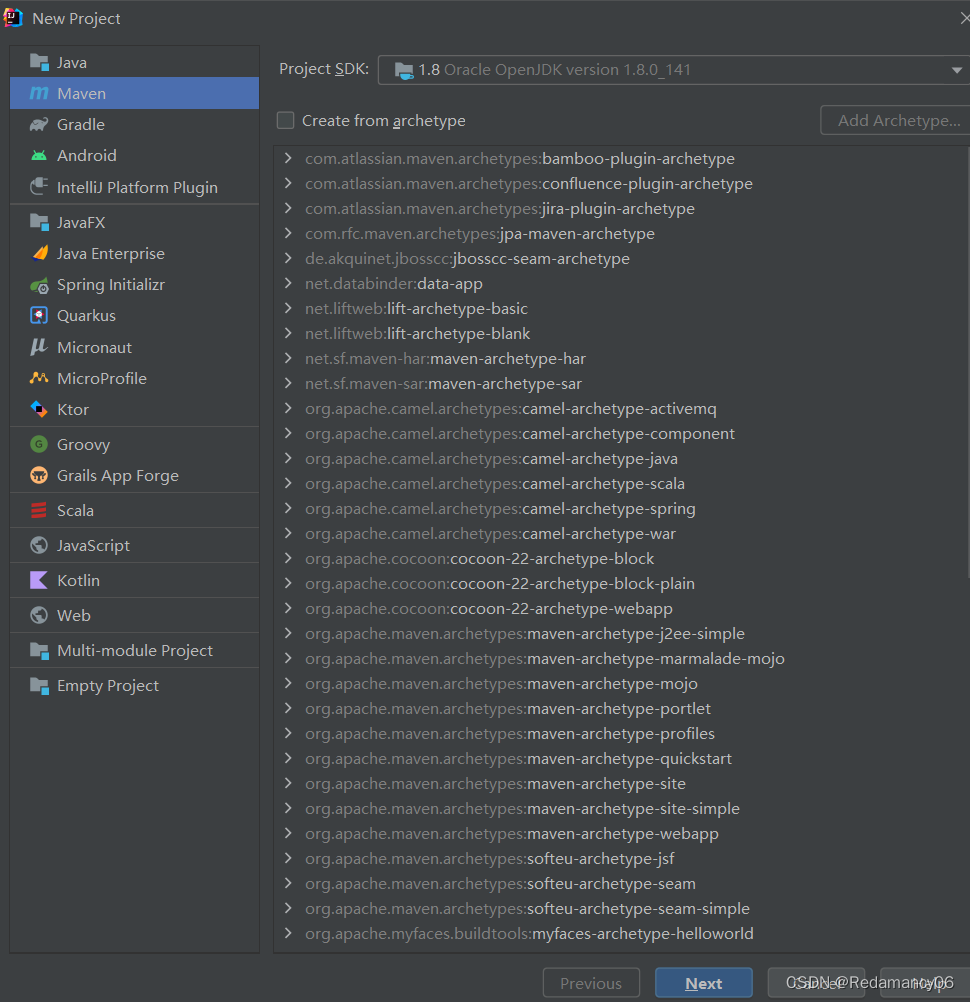Click the Add Archetype button
970x1002 pixels.
(897, 120)
